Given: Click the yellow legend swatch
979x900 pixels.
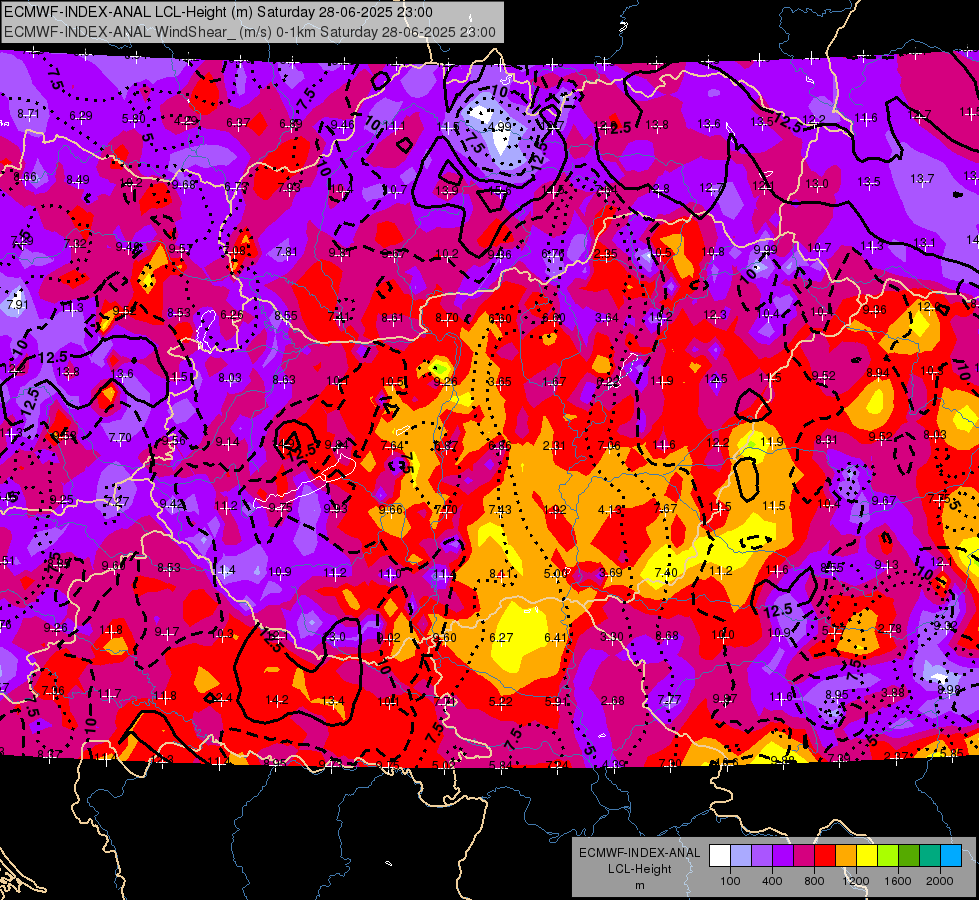Looking at the screenshot, I should coord(867,856).
